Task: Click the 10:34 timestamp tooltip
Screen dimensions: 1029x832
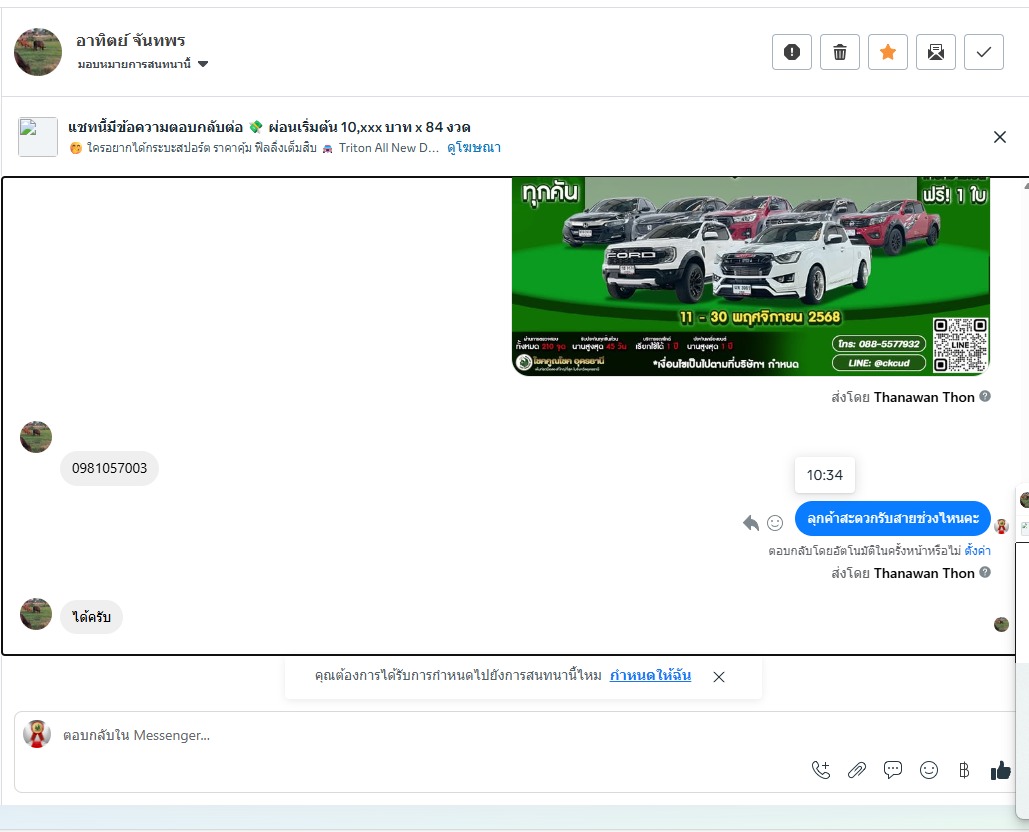Action: pos(824,475)
